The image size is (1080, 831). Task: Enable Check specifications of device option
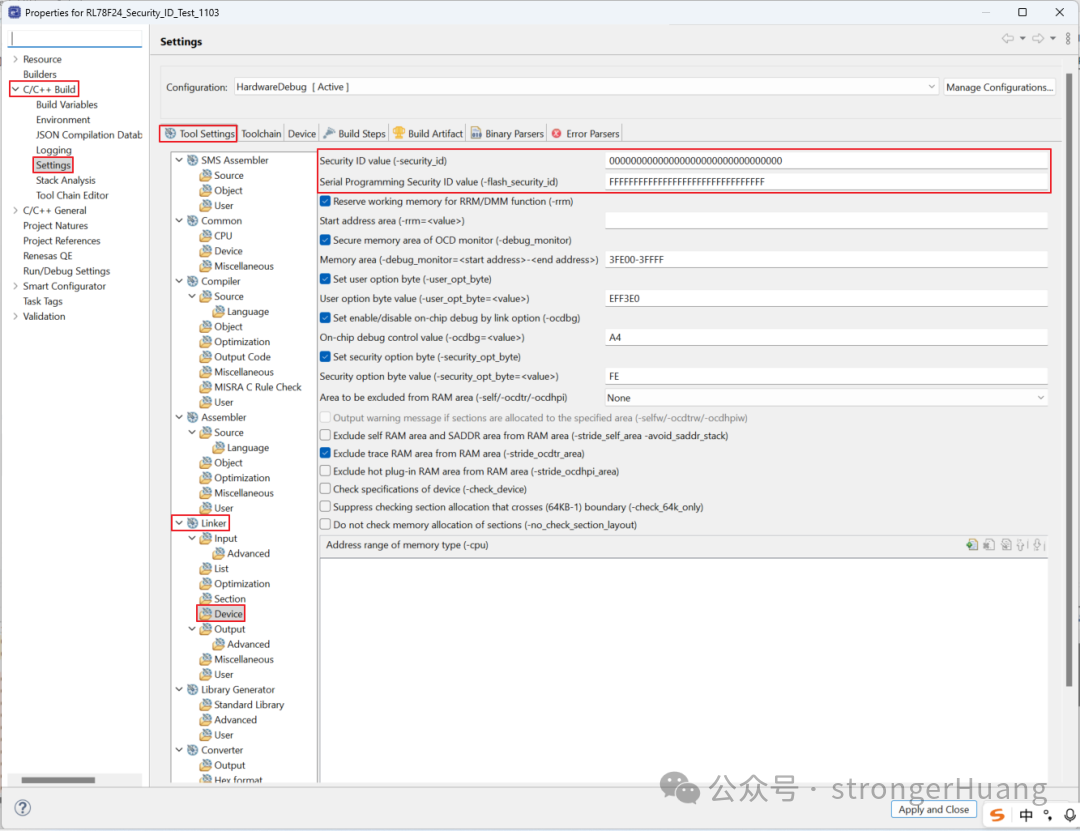(324, 489)
